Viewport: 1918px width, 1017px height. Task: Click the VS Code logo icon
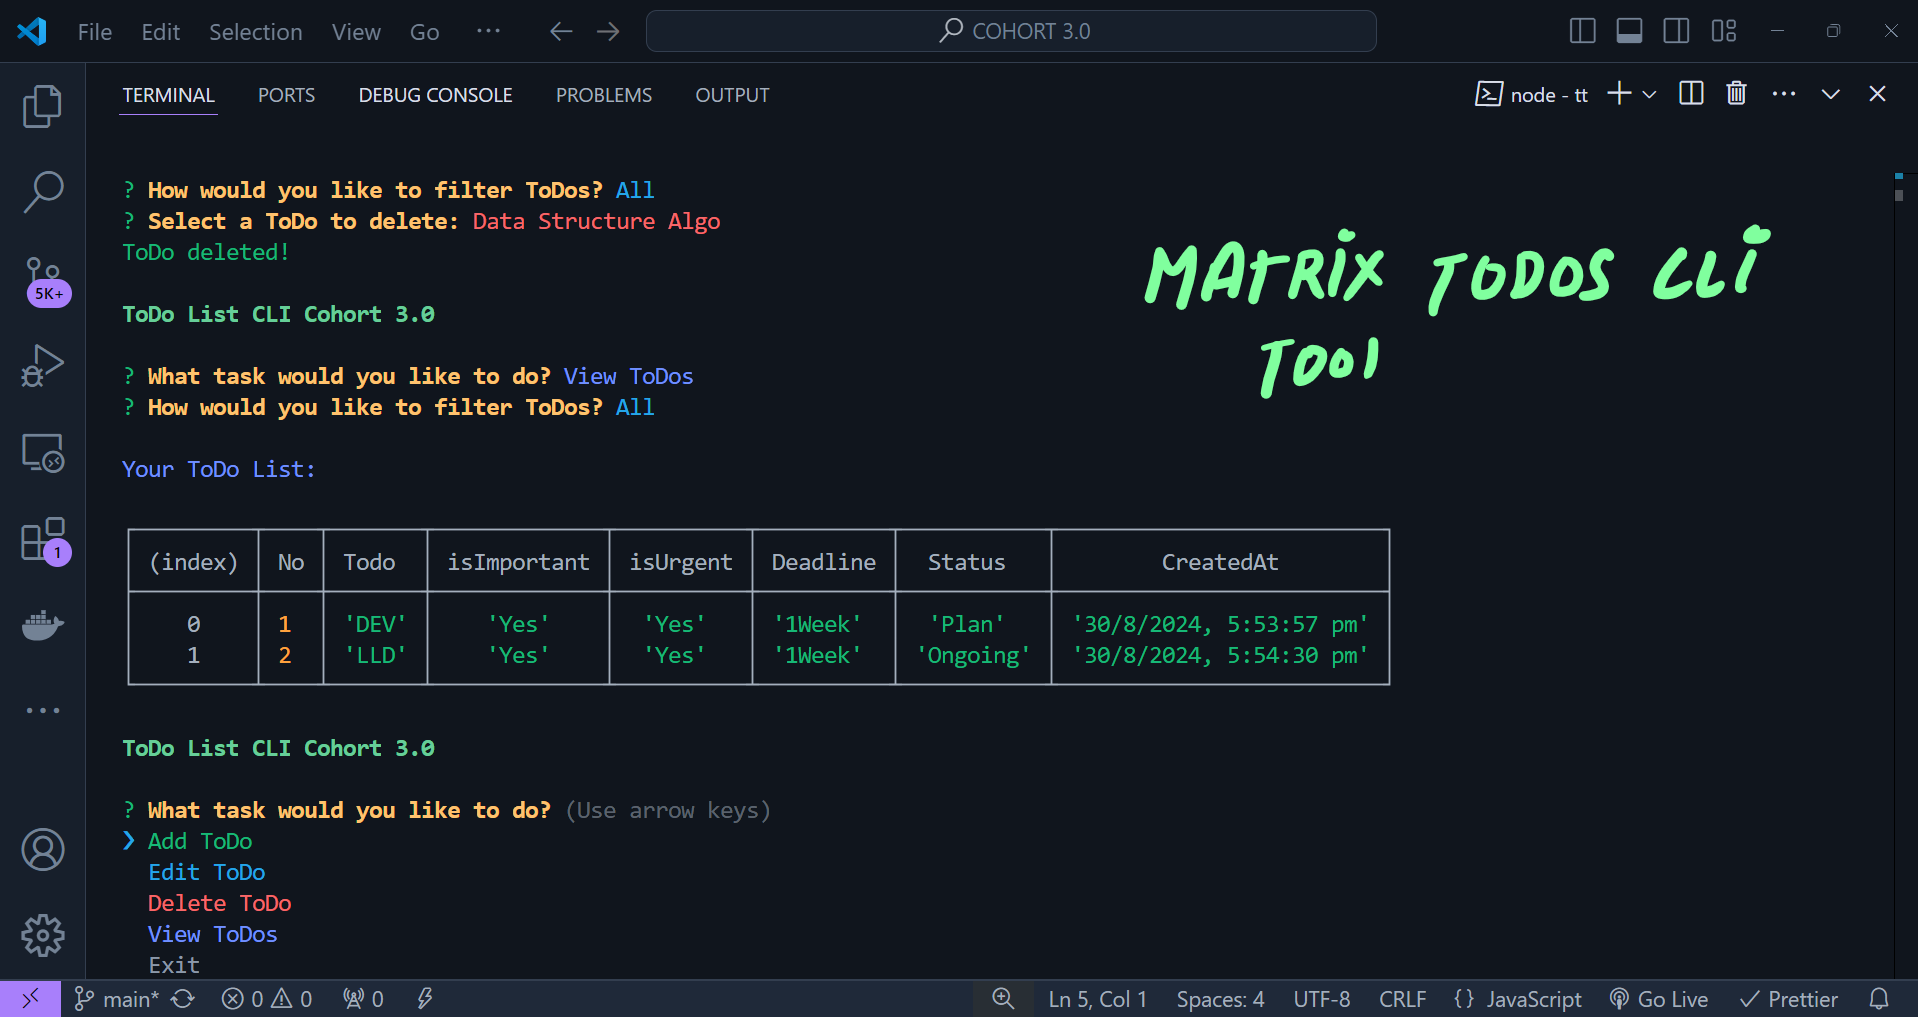pos(32,31)
